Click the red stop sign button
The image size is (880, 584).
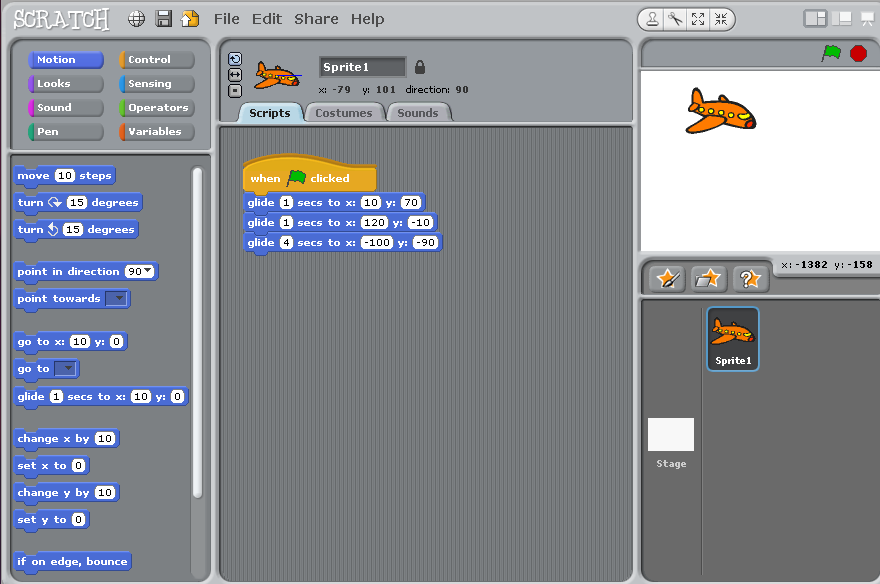point(858,53)
